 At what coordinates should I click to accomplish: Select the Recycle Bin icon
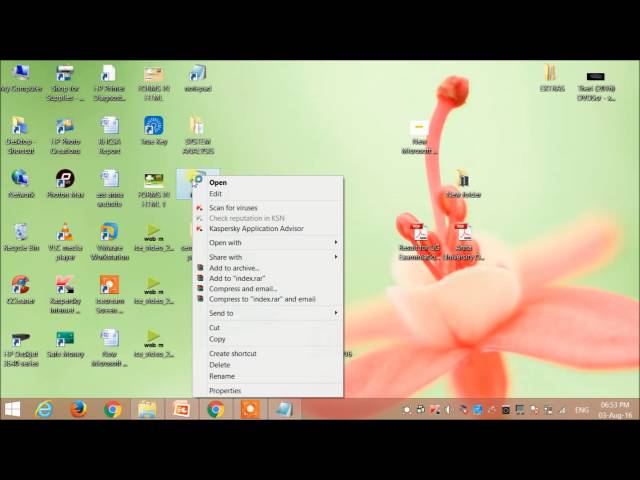click(x=21, y=237)
